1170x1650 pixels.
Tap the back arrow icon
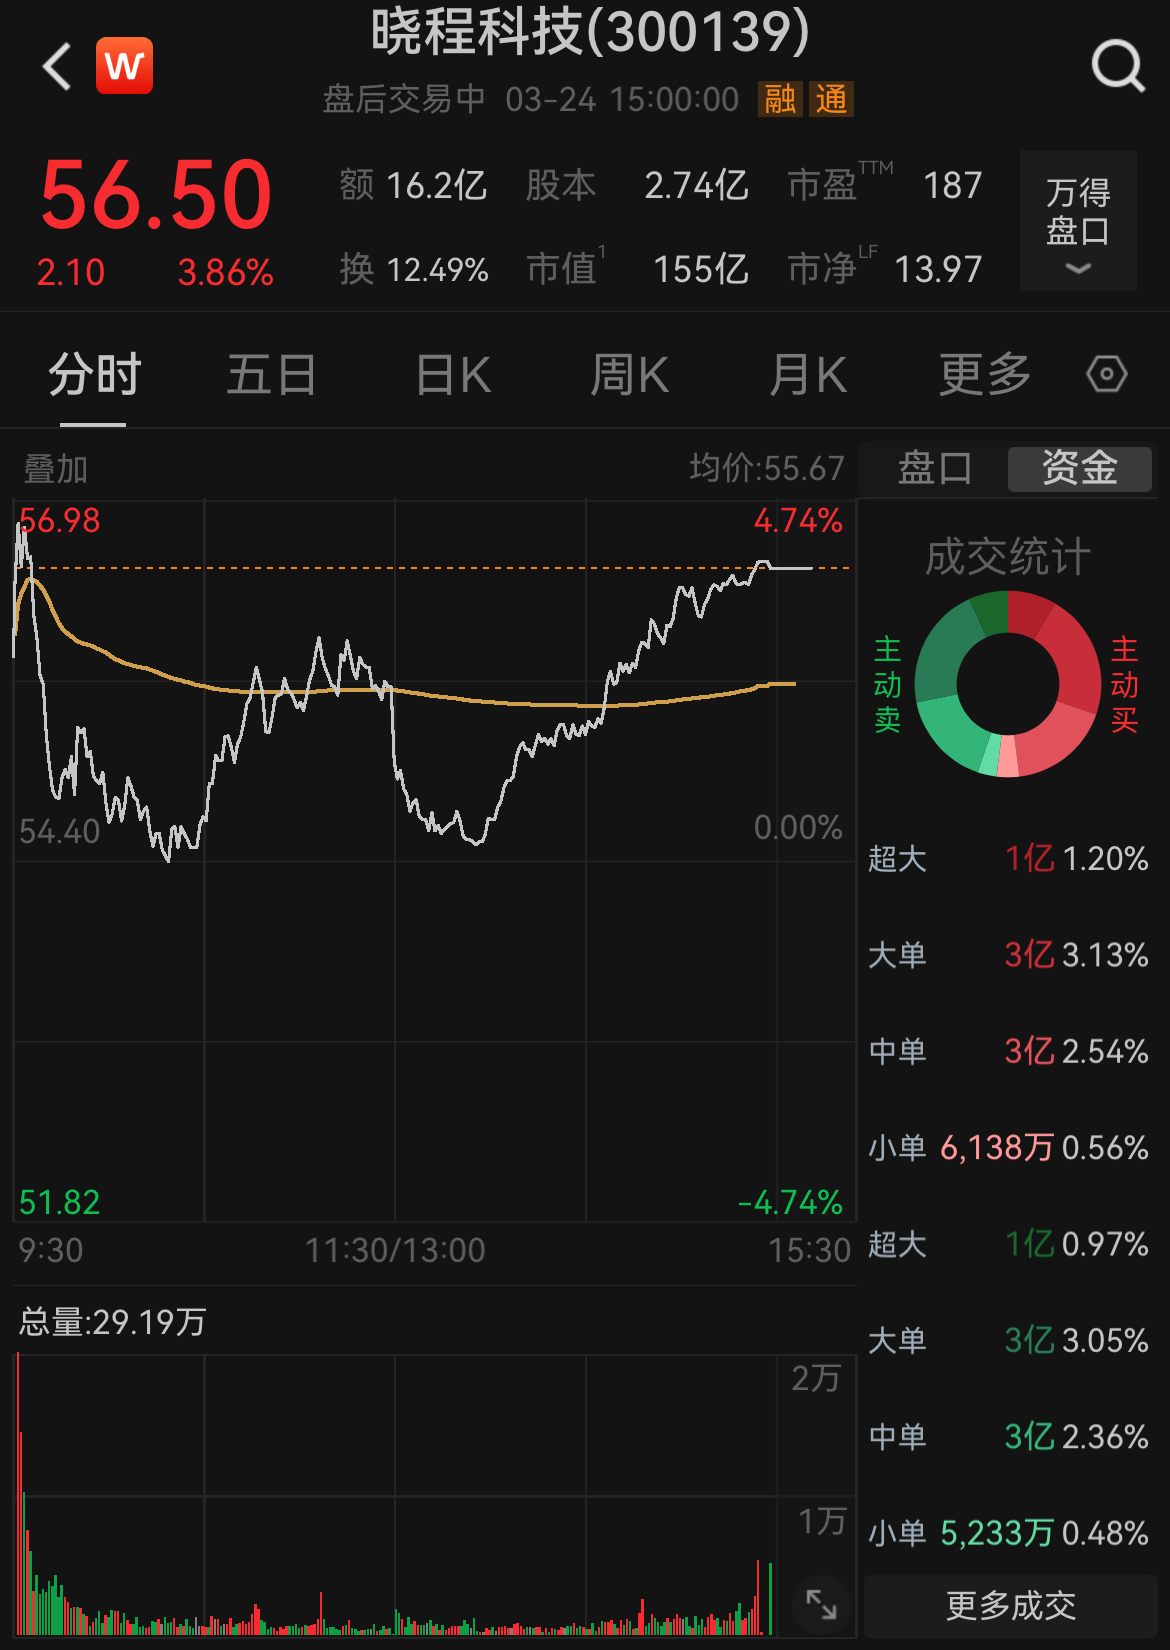[58, 67]
